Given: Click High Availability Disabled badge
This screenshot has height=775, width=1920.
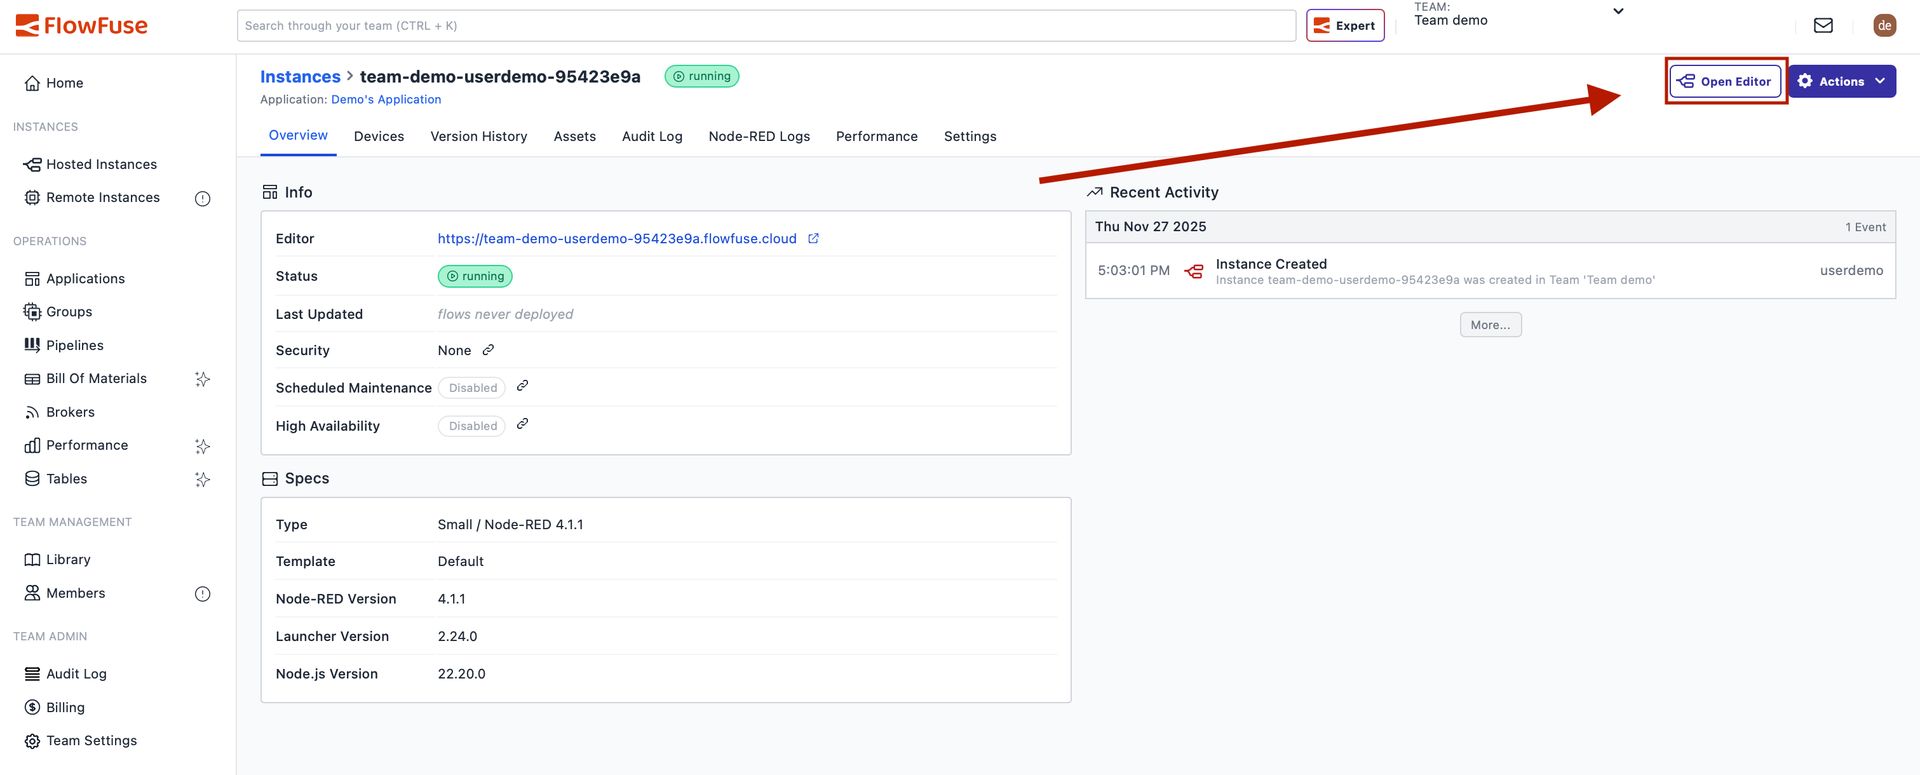Looking at the screenshot, I should [x=472, y=426].
